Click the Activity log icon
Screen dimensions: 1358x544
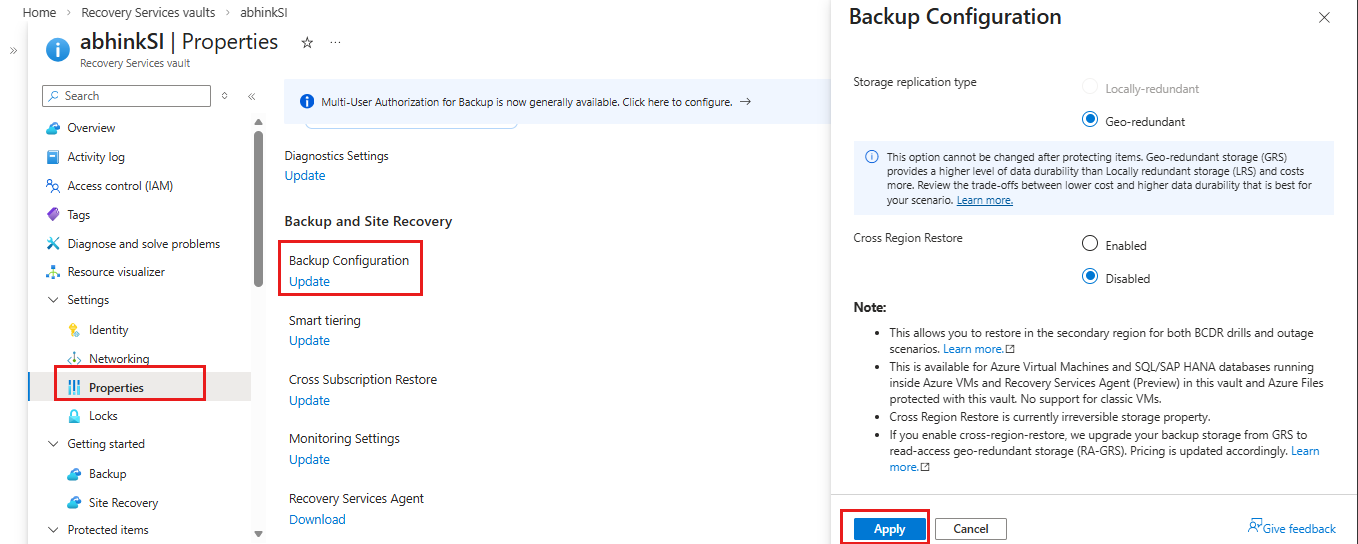(x=53, y=157)
